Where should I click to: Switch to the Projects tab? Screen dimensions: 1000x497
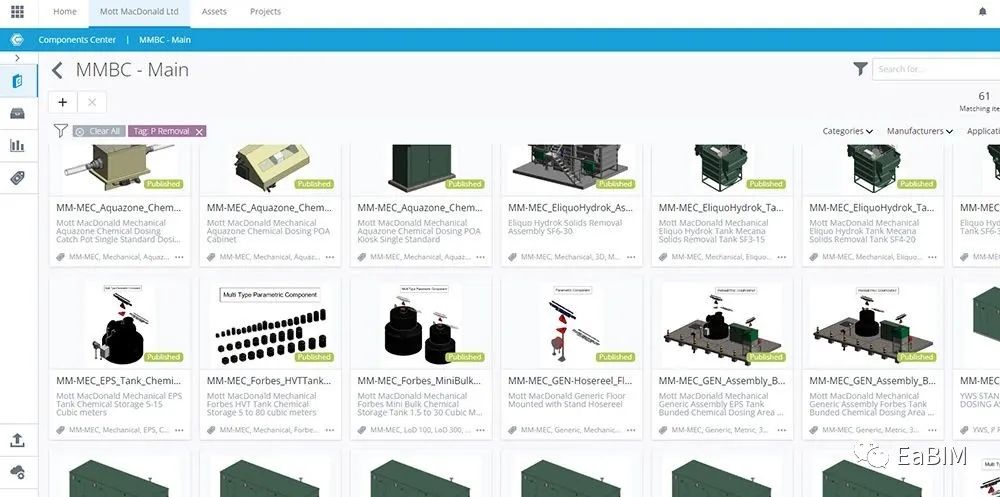(x=265, y=12)
